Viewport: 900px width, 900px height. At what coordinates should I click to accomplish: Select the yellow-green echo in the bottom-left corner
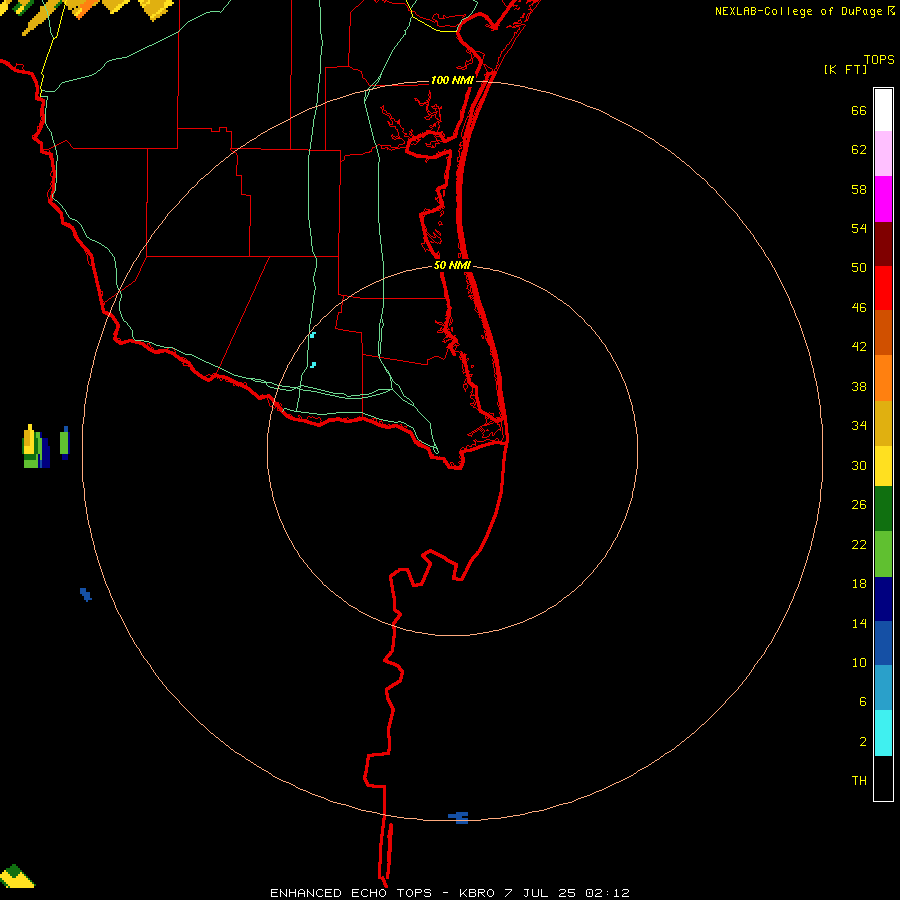click(x=17, y=876)
